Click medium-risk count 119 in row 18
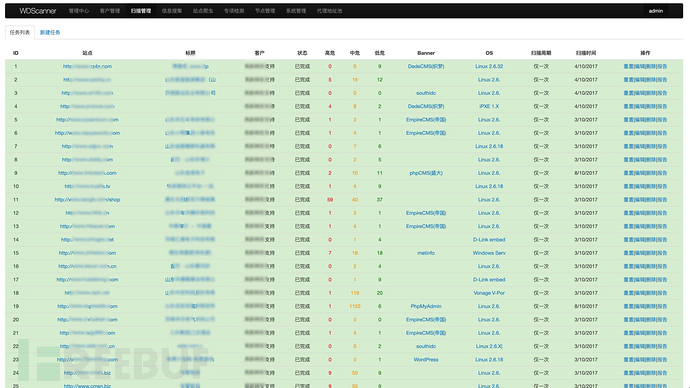 coord(355,293)
